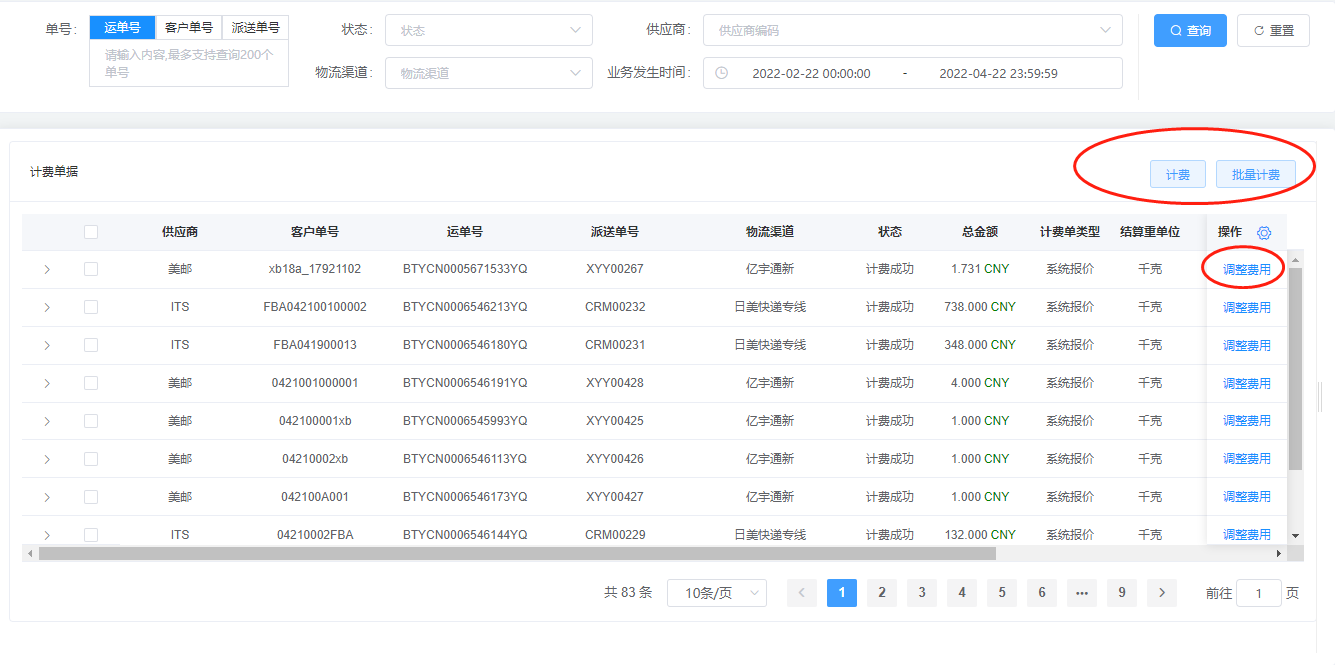This screenshot has height=665, width=1335.
Task: Click the 单号 multi-line input area
Action: pyautogui.click(x=189, y=63)
